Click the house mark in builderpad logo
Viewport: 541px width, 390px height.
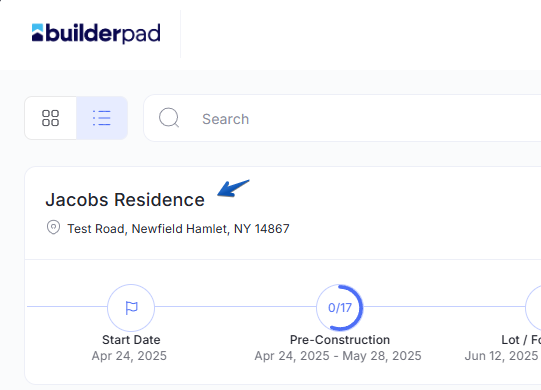(37, 32)
